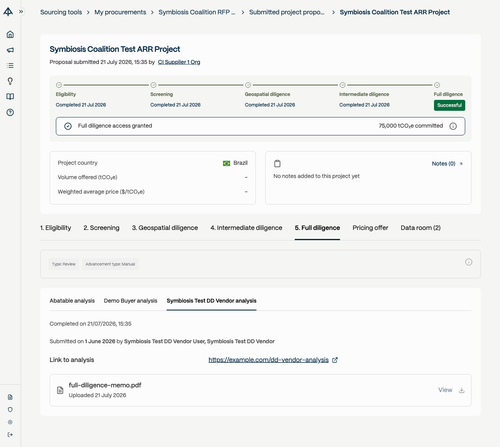The image size is (500, 447).
Task: Click the Successful status badge
Action: click(449, 105)
